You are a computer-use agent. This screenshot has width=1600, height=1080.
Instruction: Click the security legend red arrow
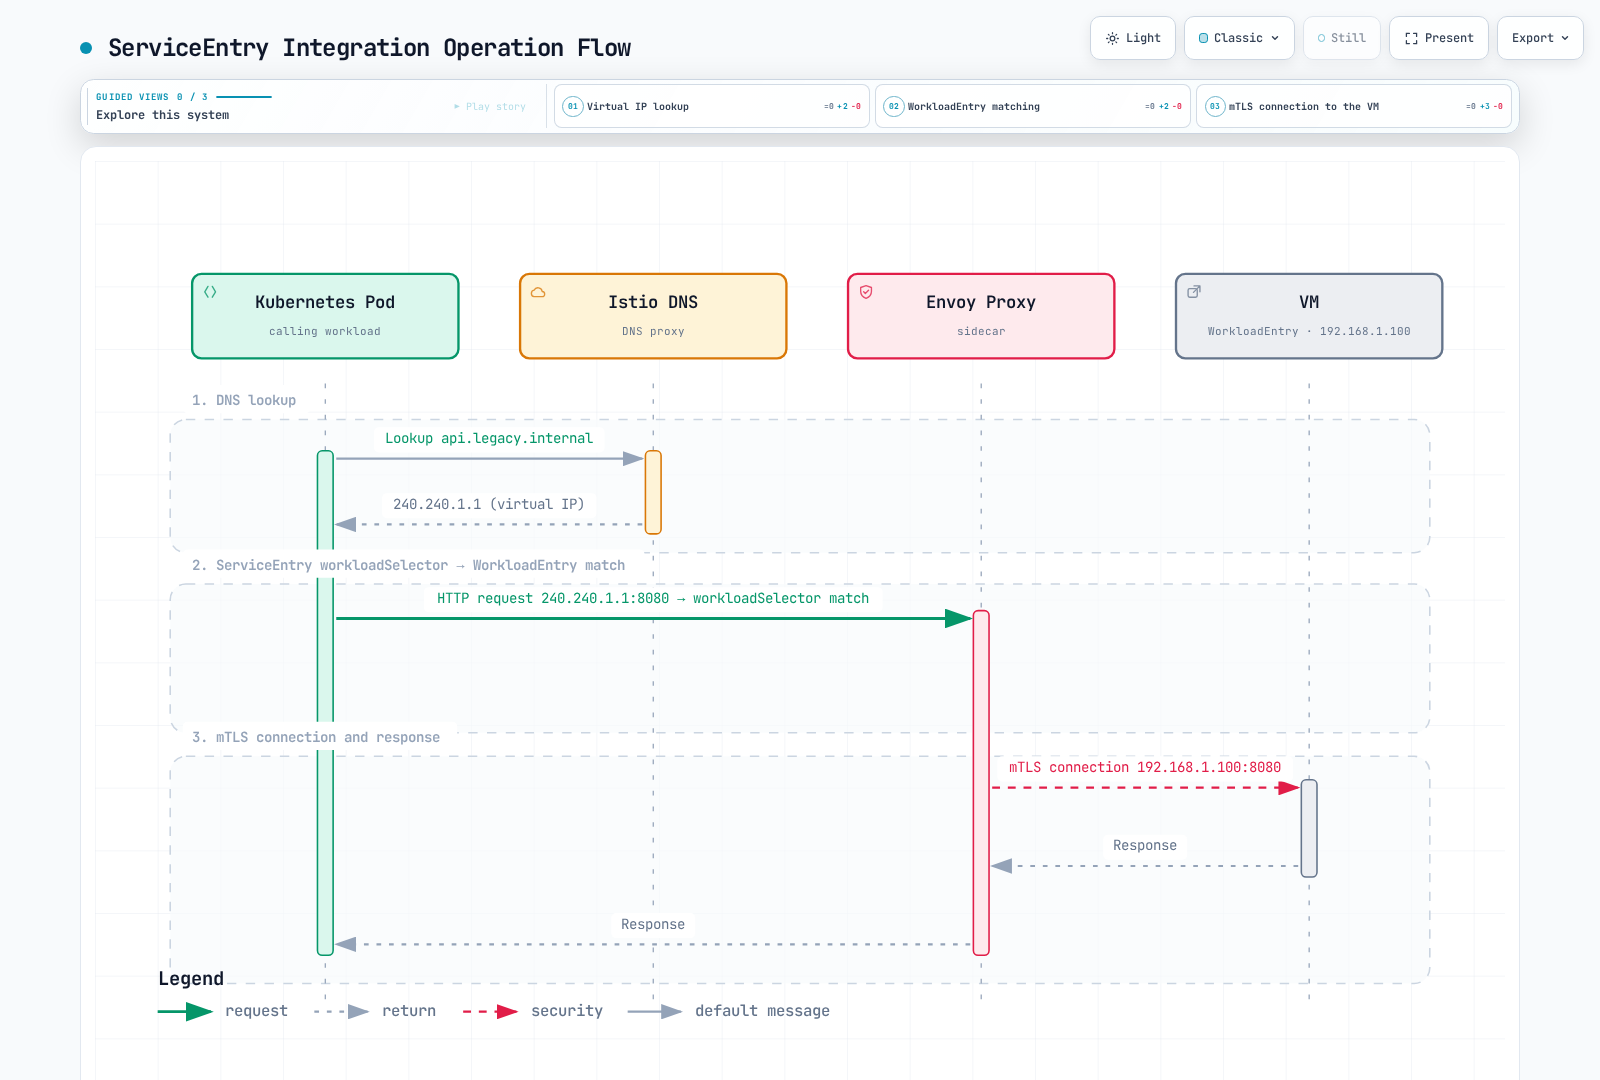(x=490, y=1011)
